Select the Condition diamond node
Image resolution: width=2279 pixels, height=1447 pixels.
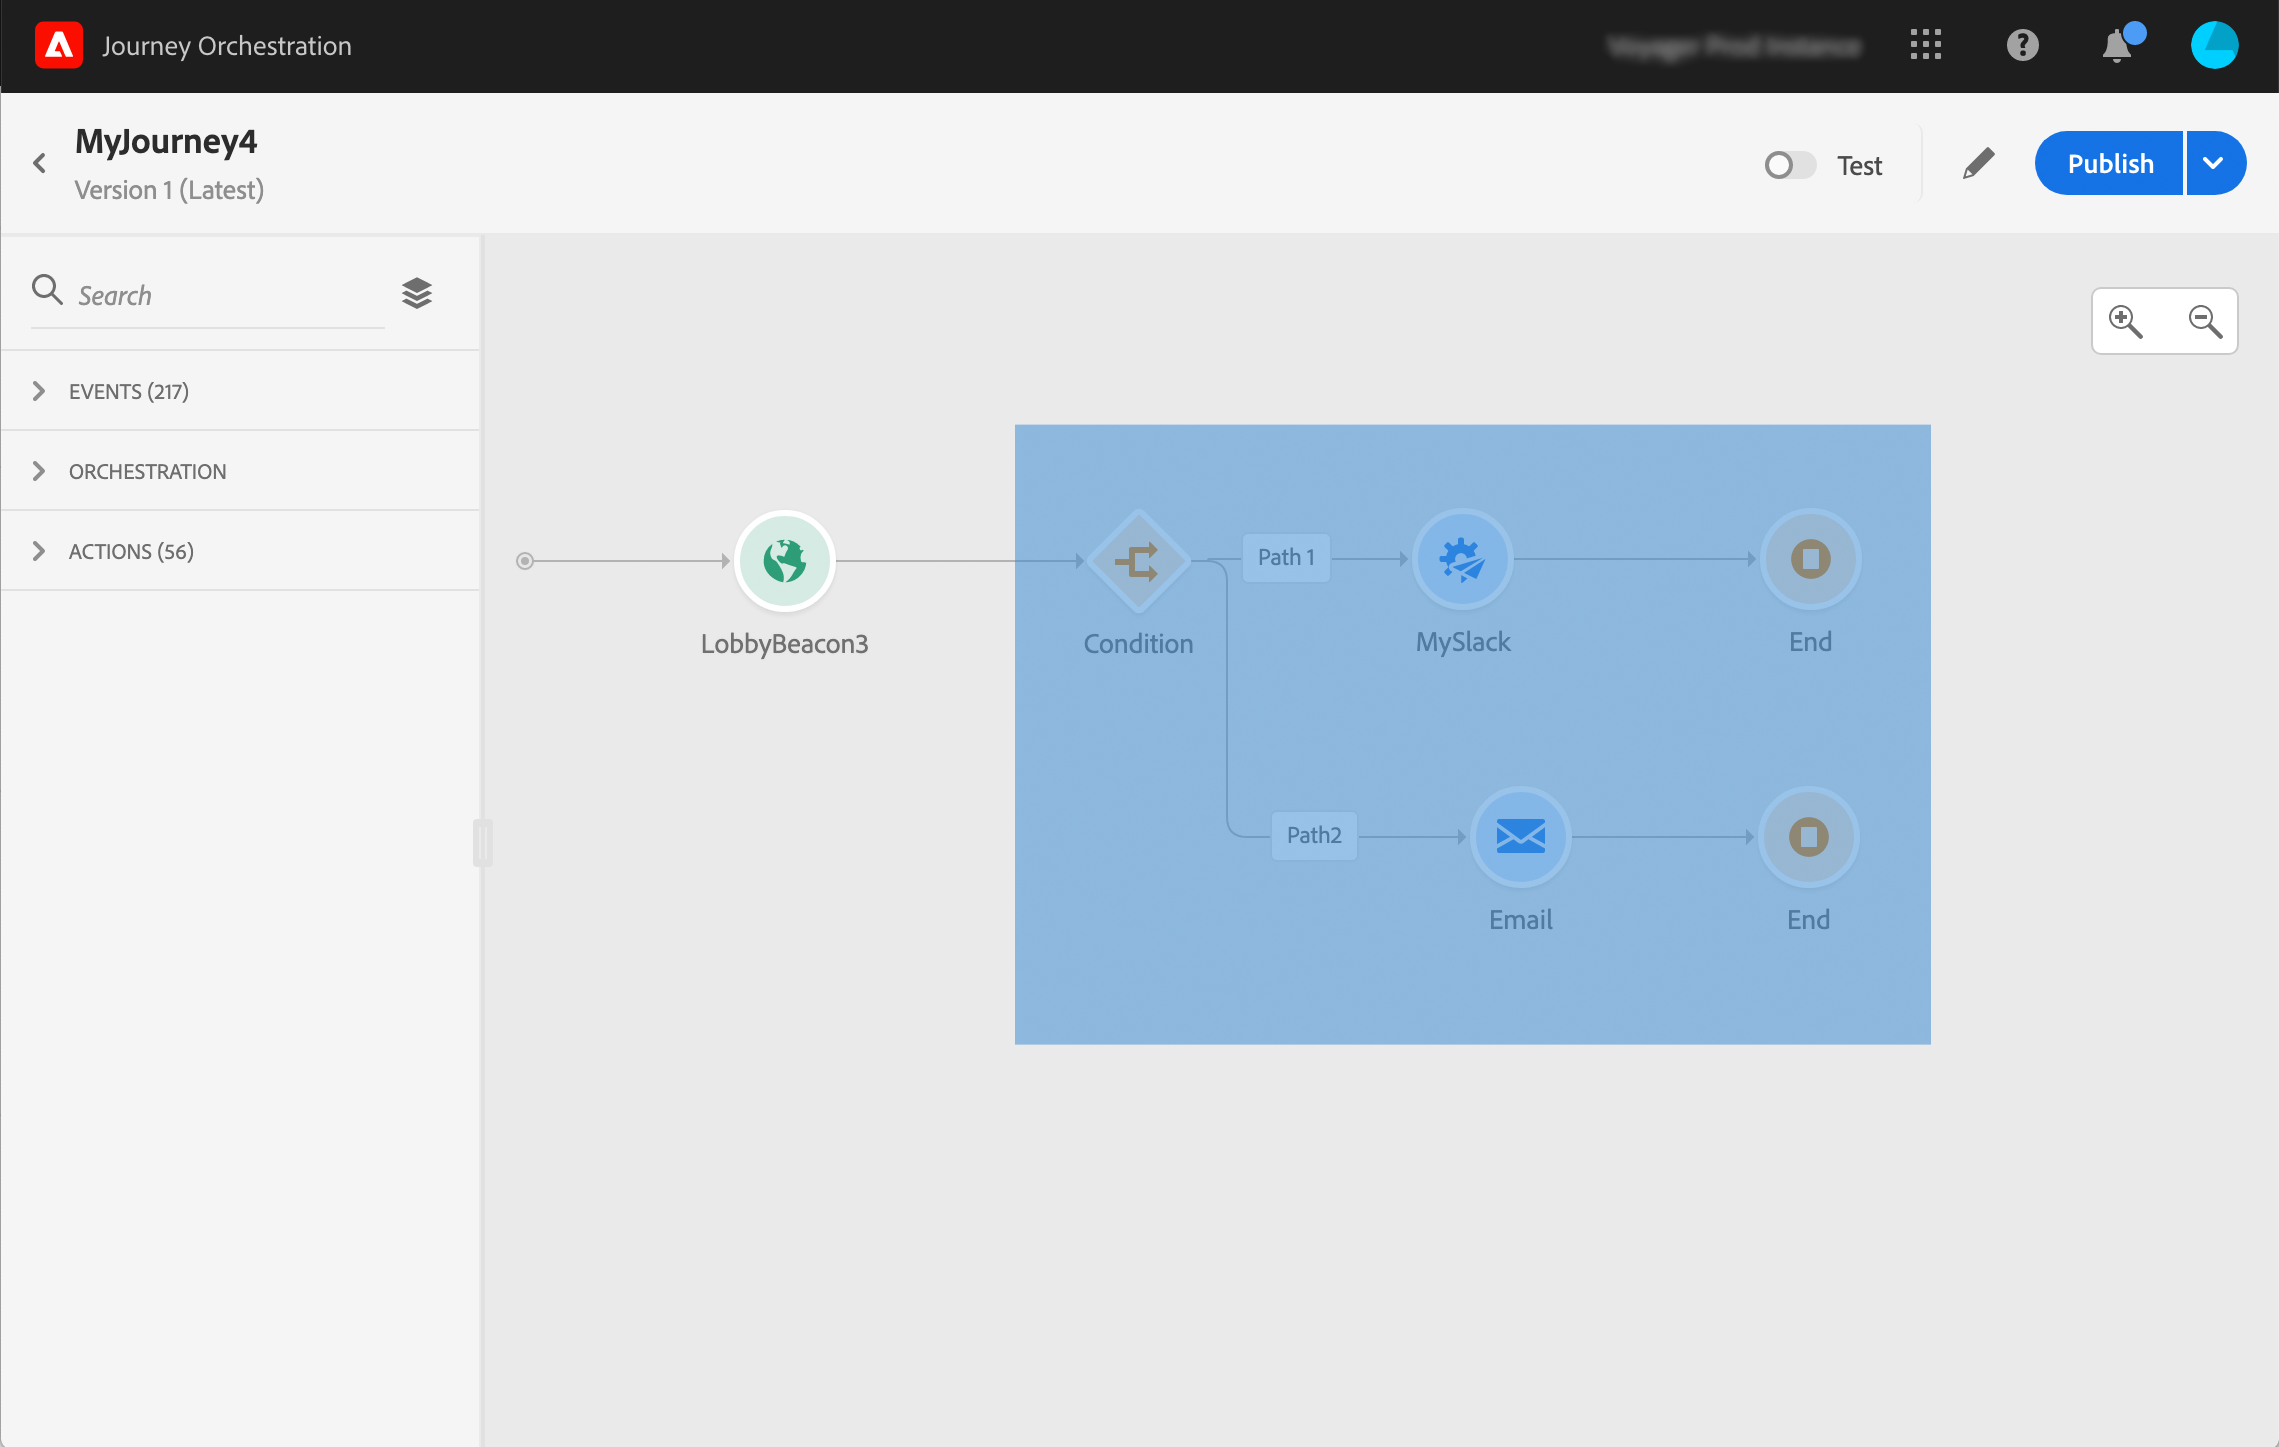(1138, 560)
